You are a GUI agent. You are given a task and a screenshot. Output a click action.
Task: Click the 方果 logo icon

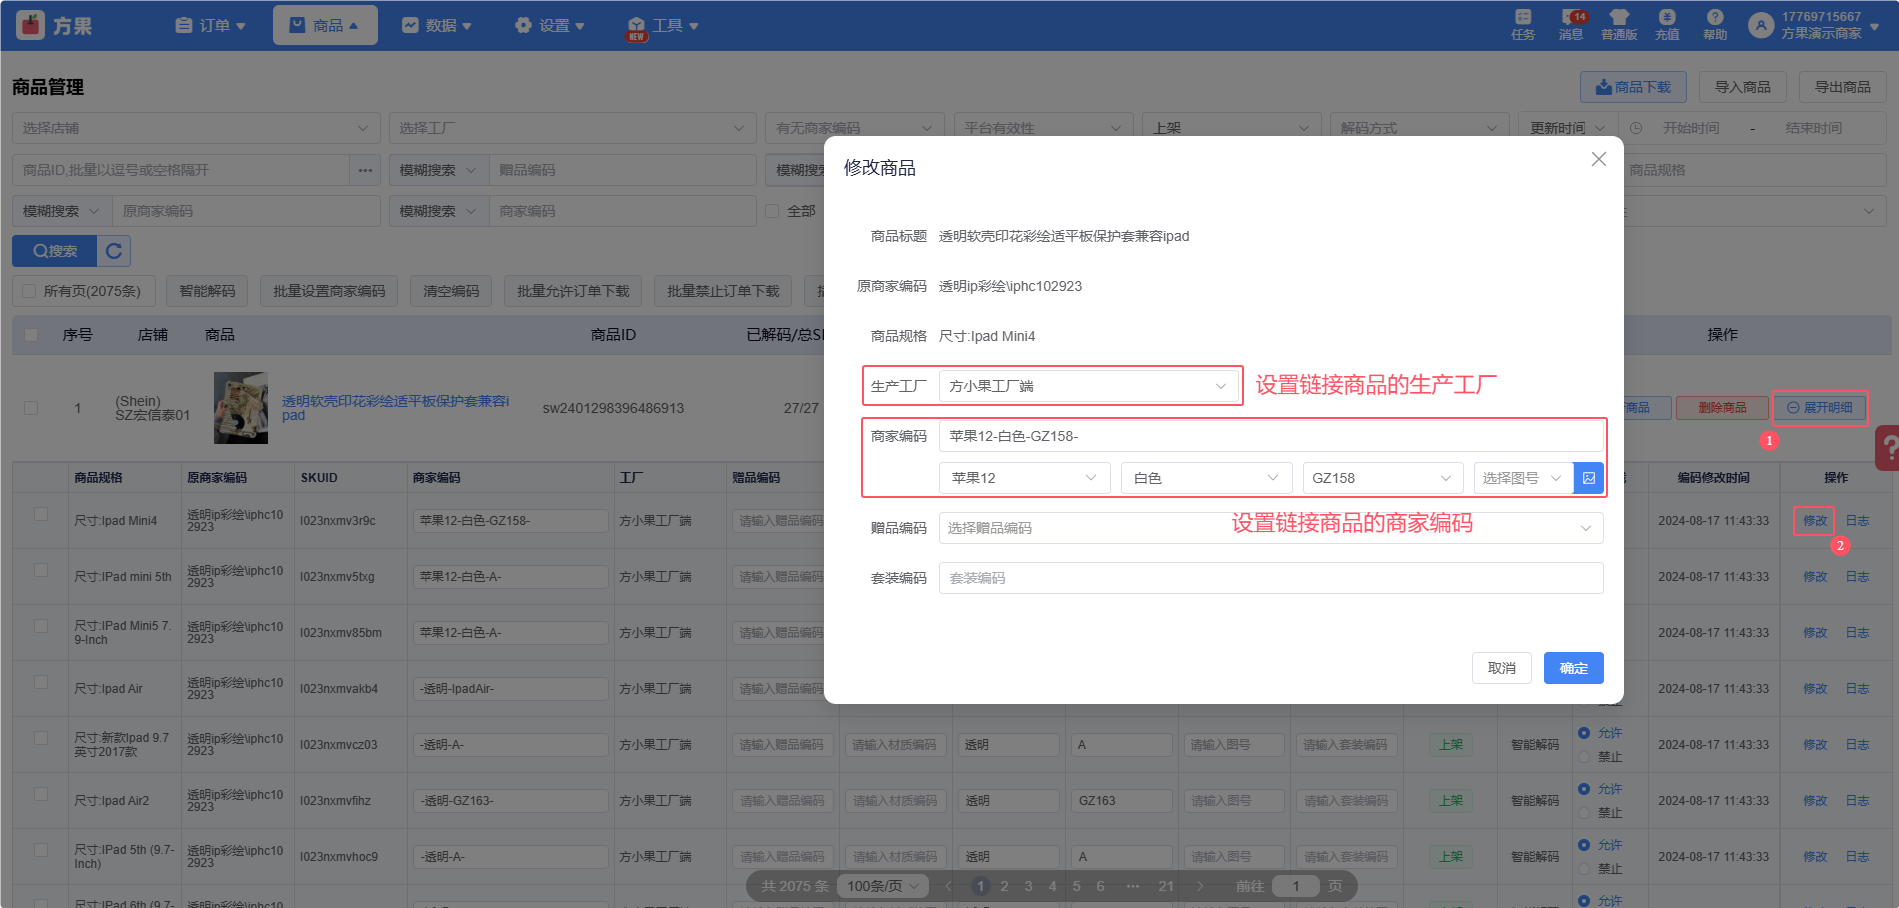tap(31, 25)
